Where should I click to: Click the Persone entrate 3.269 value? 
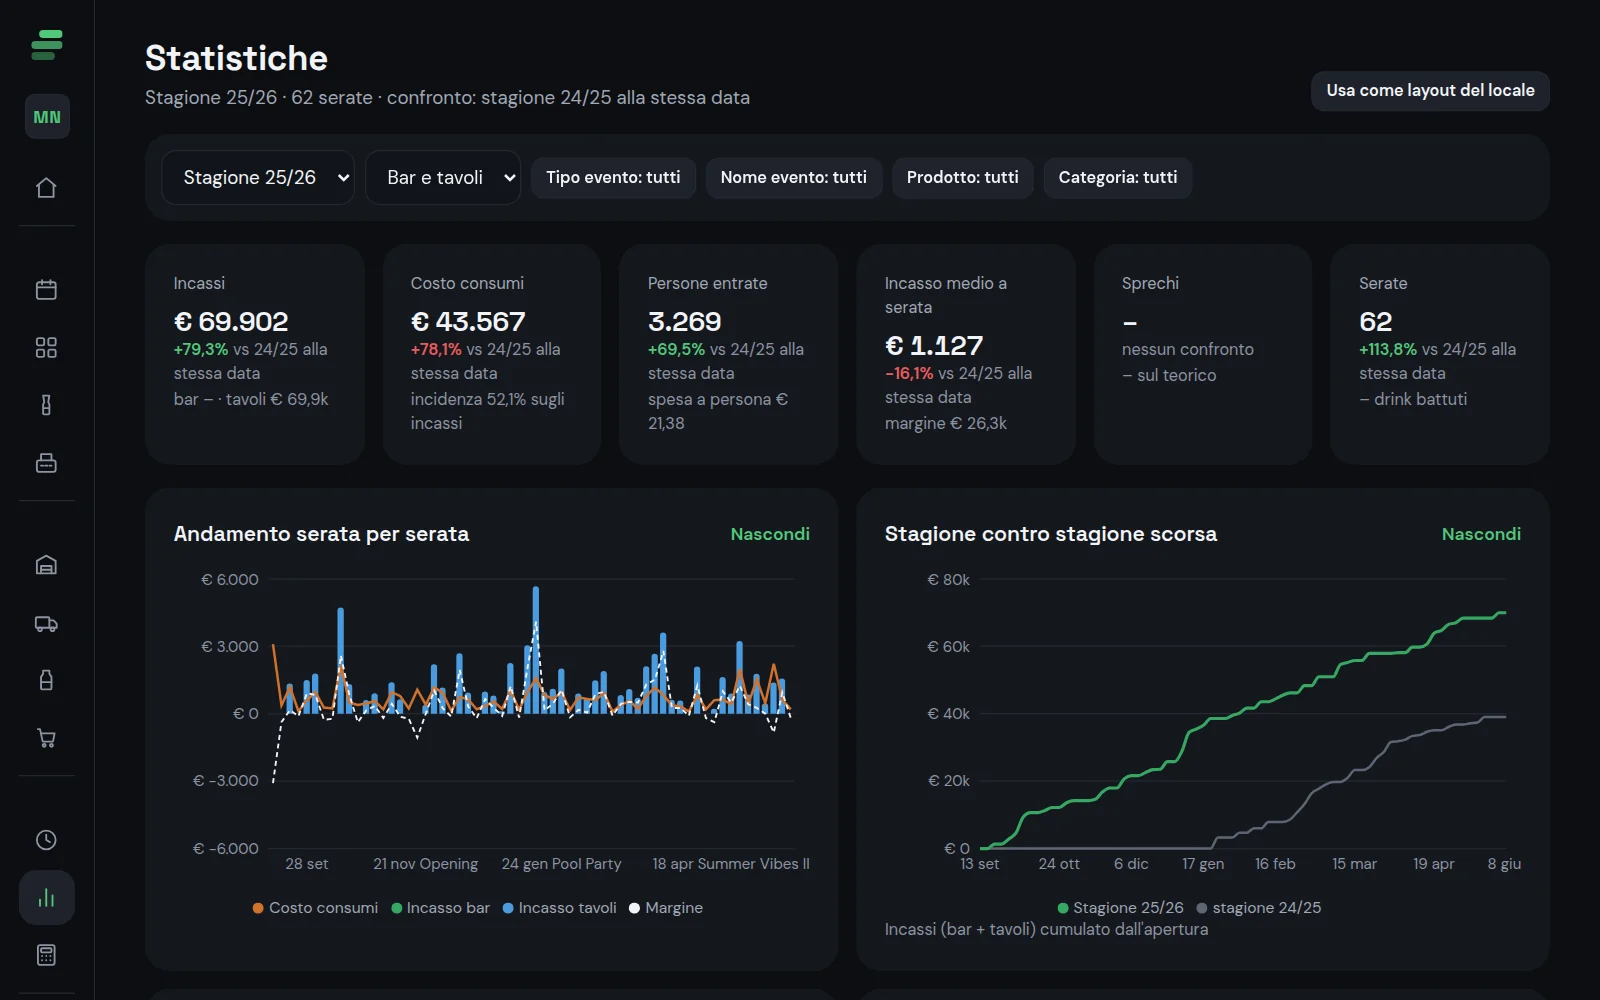click(685, 322)
